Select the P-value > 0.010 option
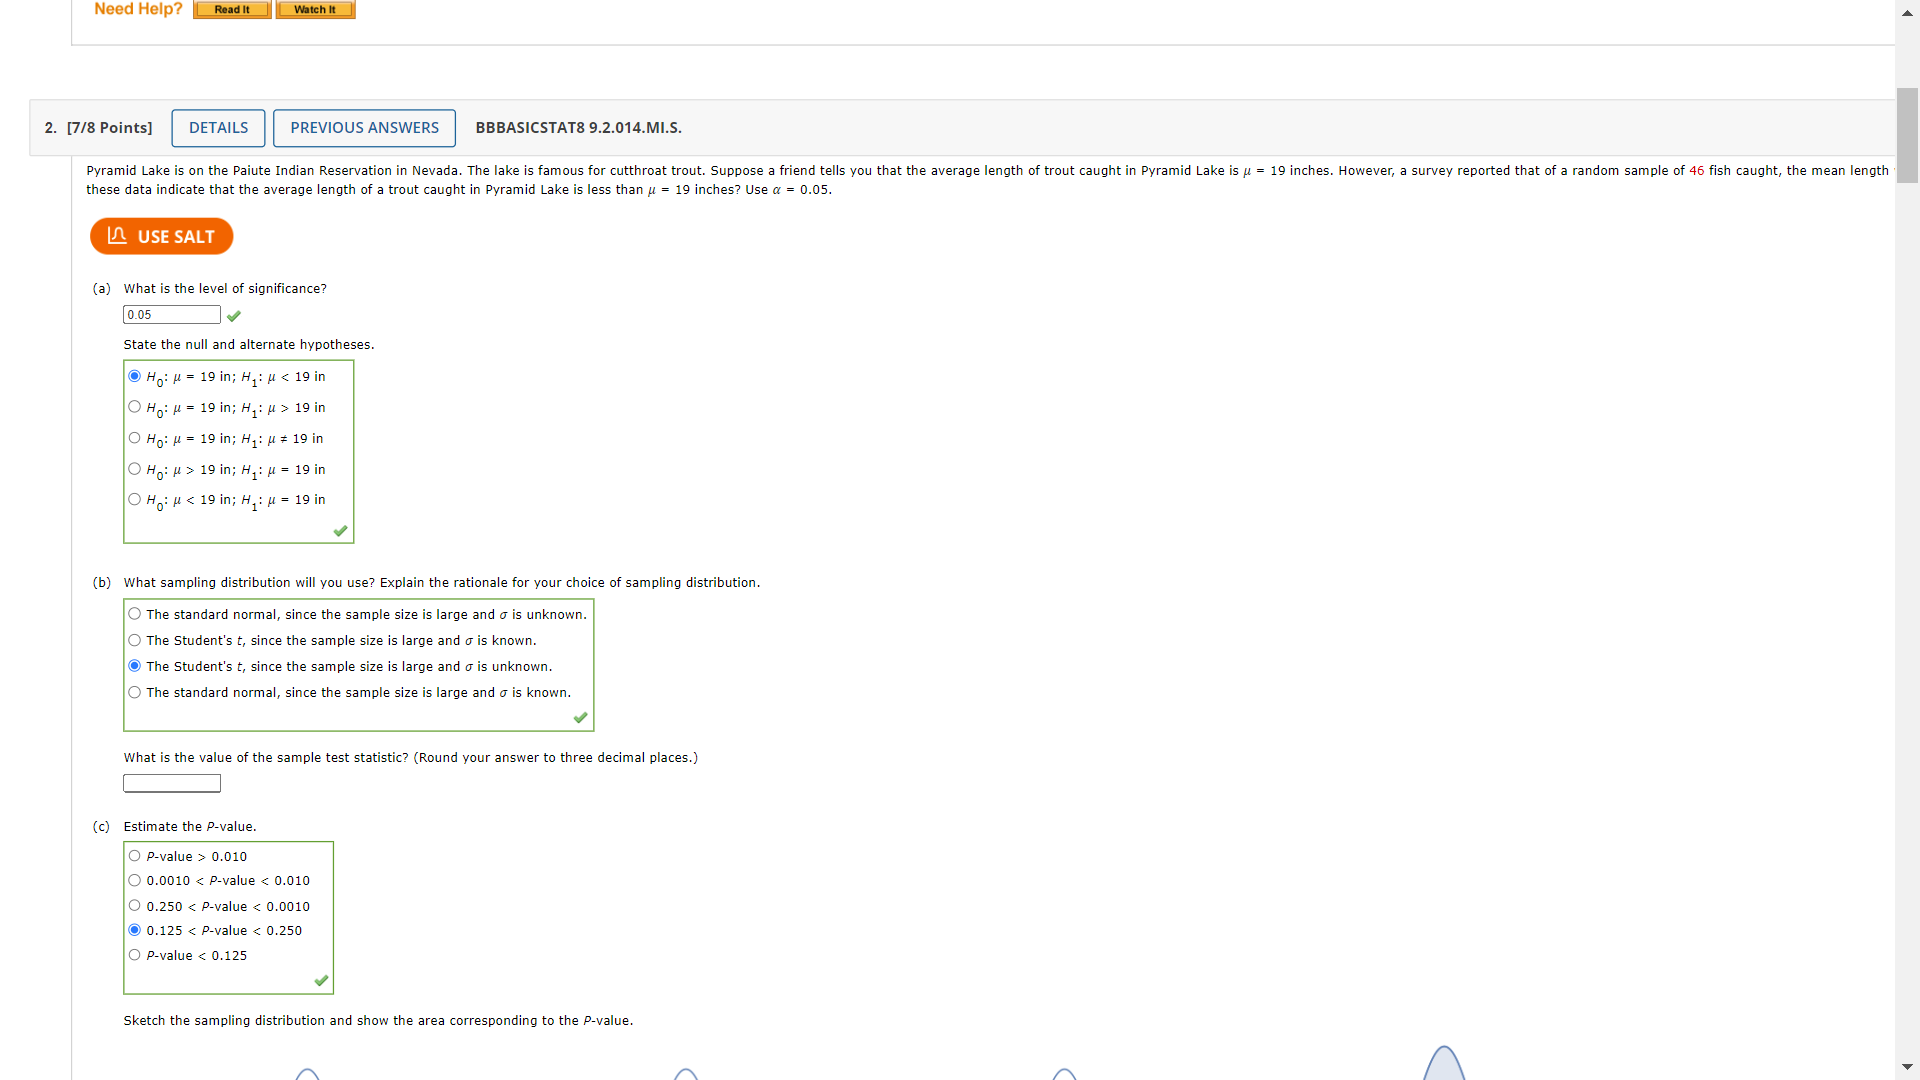Viewport: 1920px width, 1080px height. (135, 855)
